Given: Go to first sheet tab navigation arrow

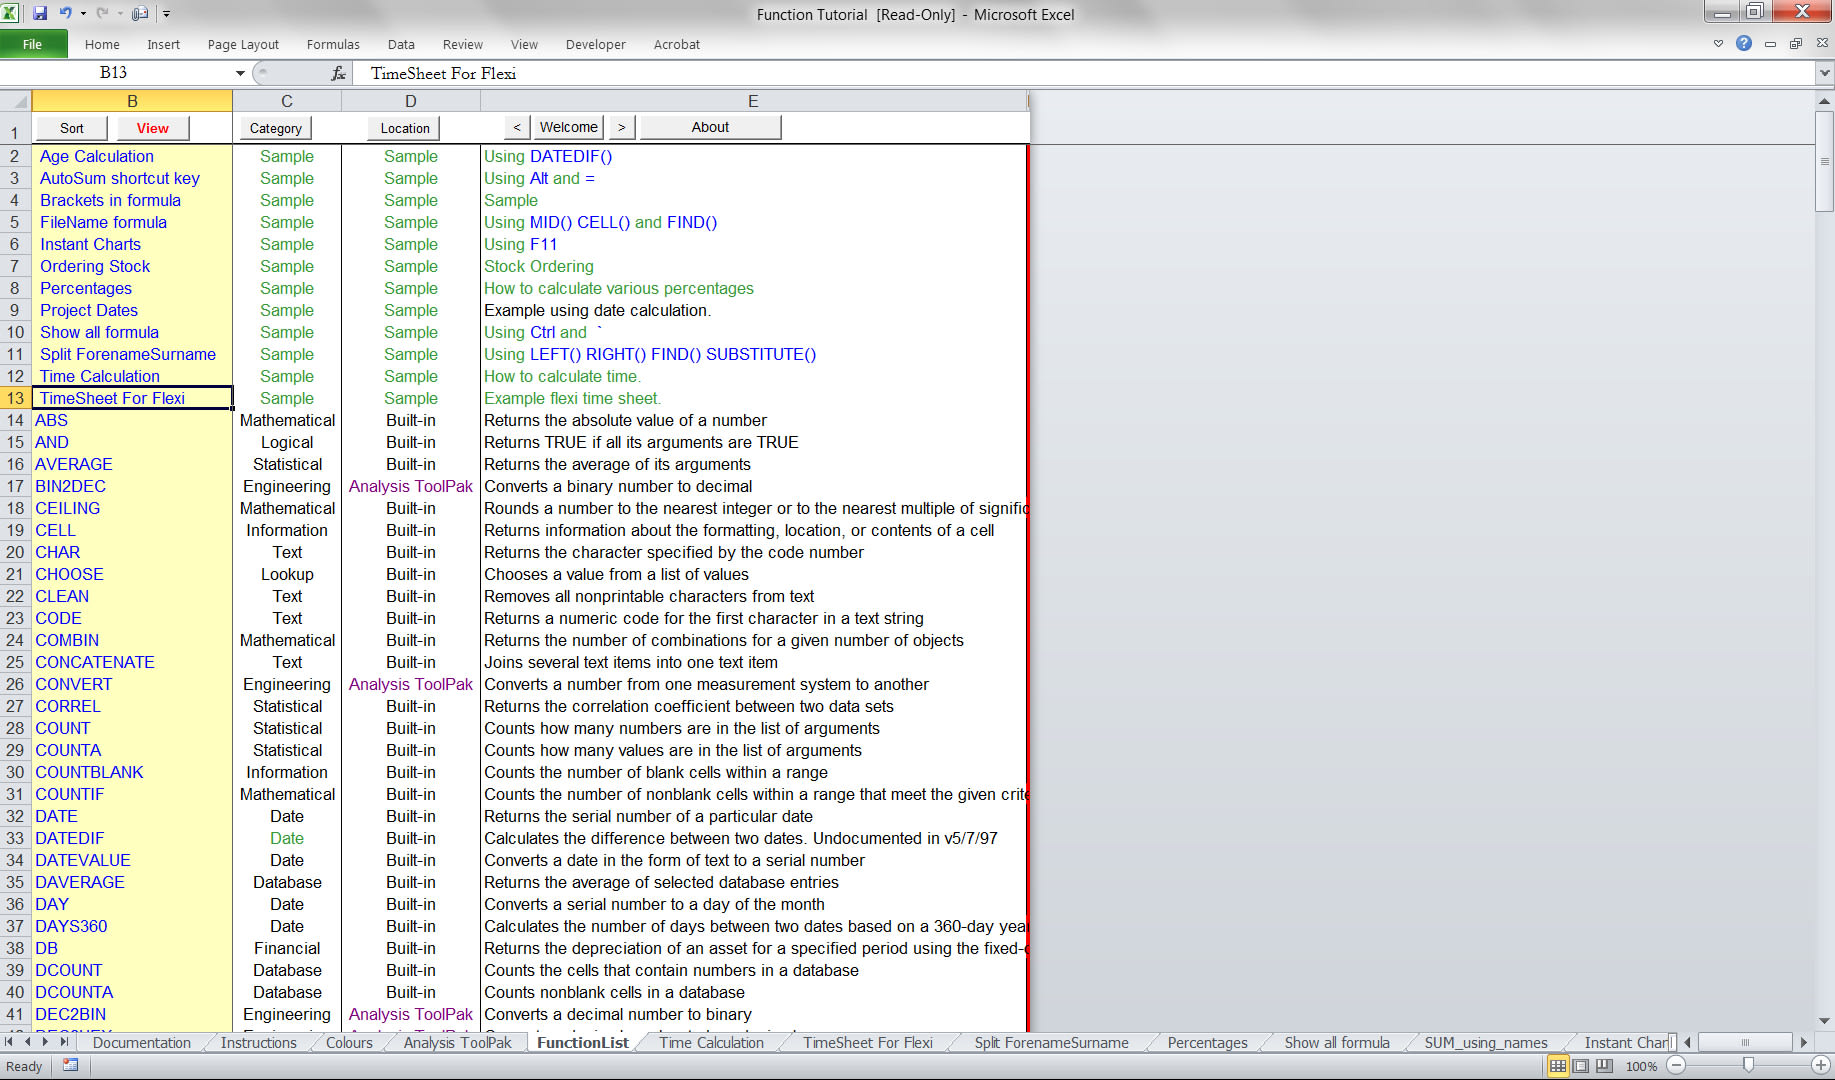Looking at the screenshot, I should pyautogui.click(x=9, y=1042).
